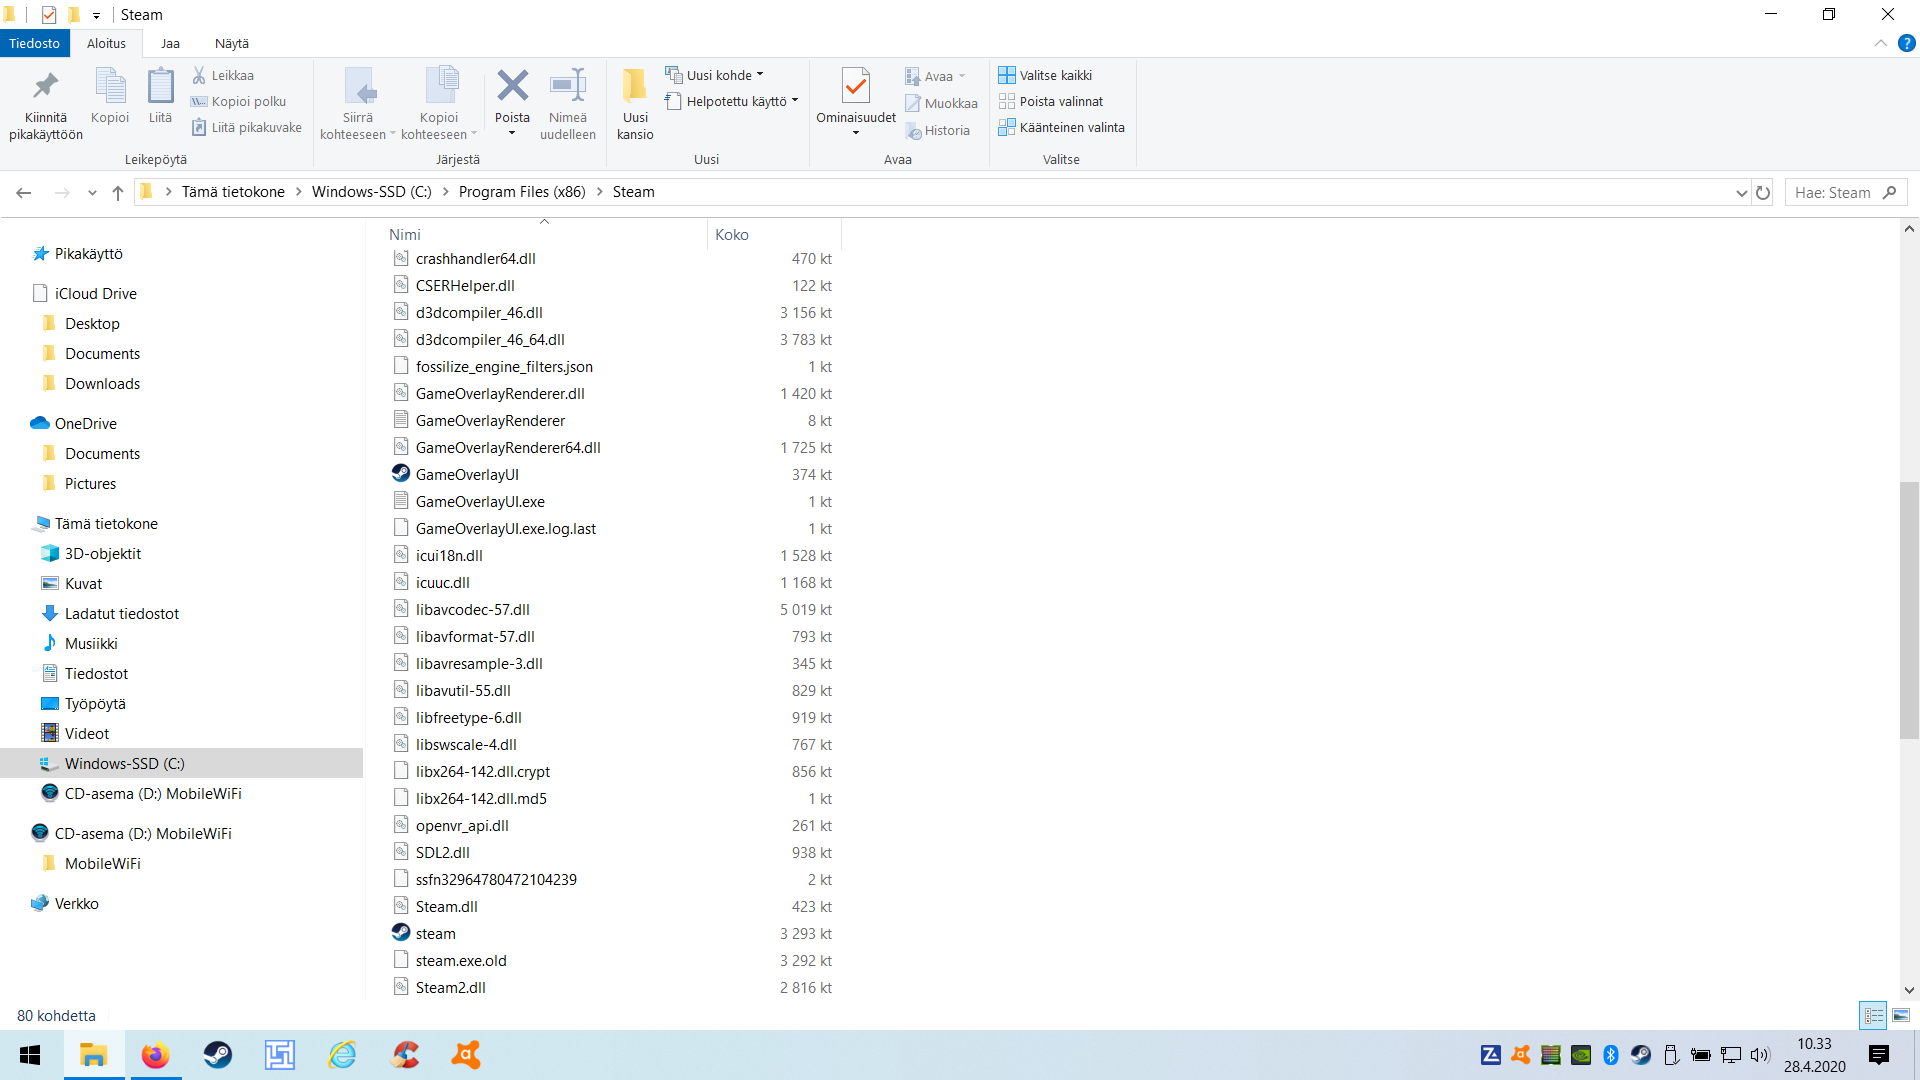The width and height of the screenshot is (1920, 1080).
Task: Select Pikakäyttö in navigation pane
Action: click(x=77, y=253)
